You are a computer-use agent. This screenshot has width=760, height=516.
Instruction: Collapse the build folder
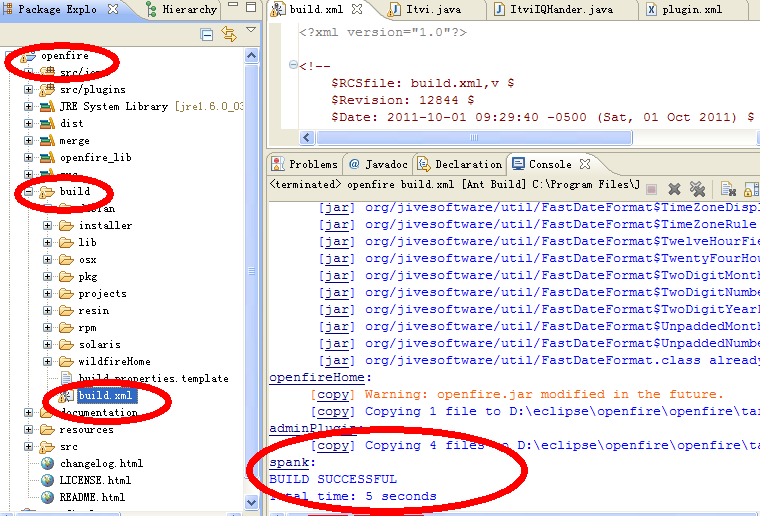(28, 192)
